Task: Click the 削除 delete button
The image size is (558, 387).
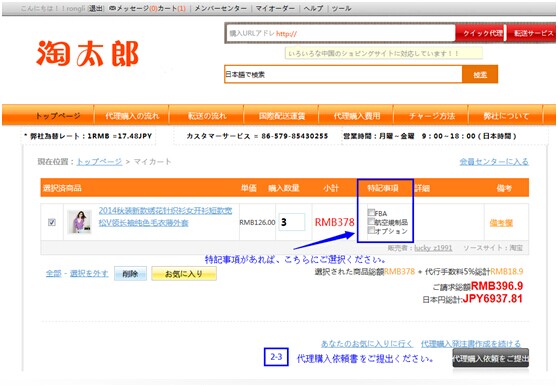Action: click(130, 274)
